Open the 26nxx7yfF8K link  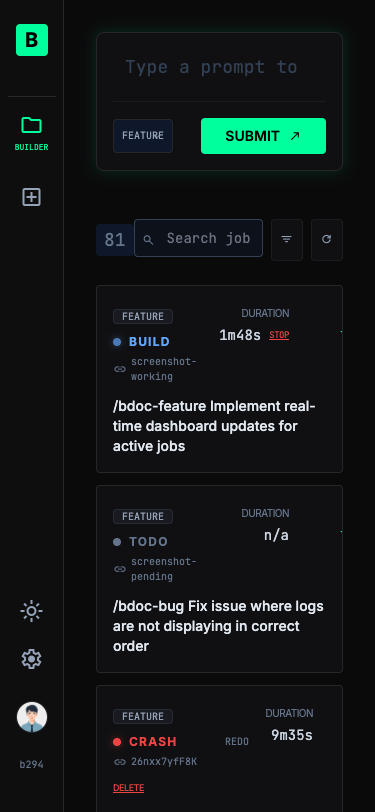tap(164, 762)
